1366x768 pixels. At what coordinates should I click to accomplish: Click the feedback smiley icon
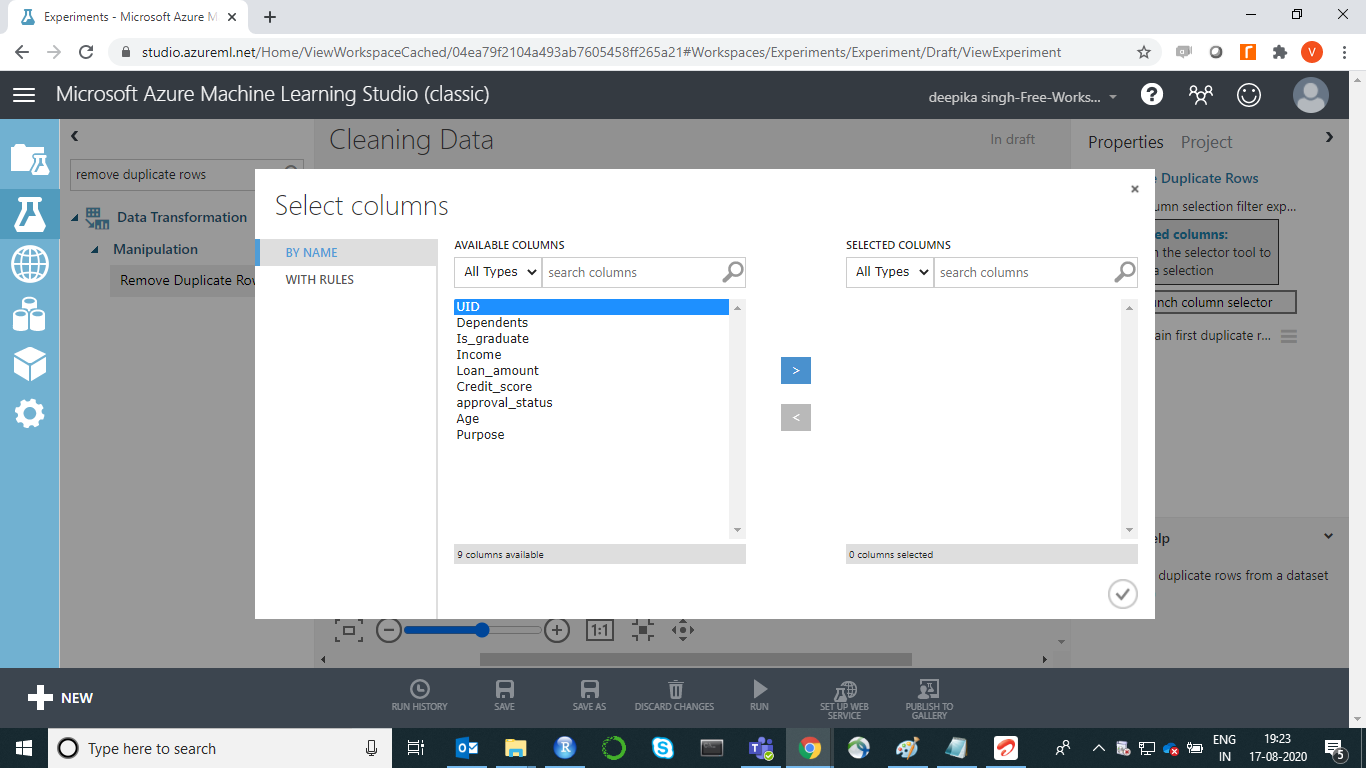1249,95
